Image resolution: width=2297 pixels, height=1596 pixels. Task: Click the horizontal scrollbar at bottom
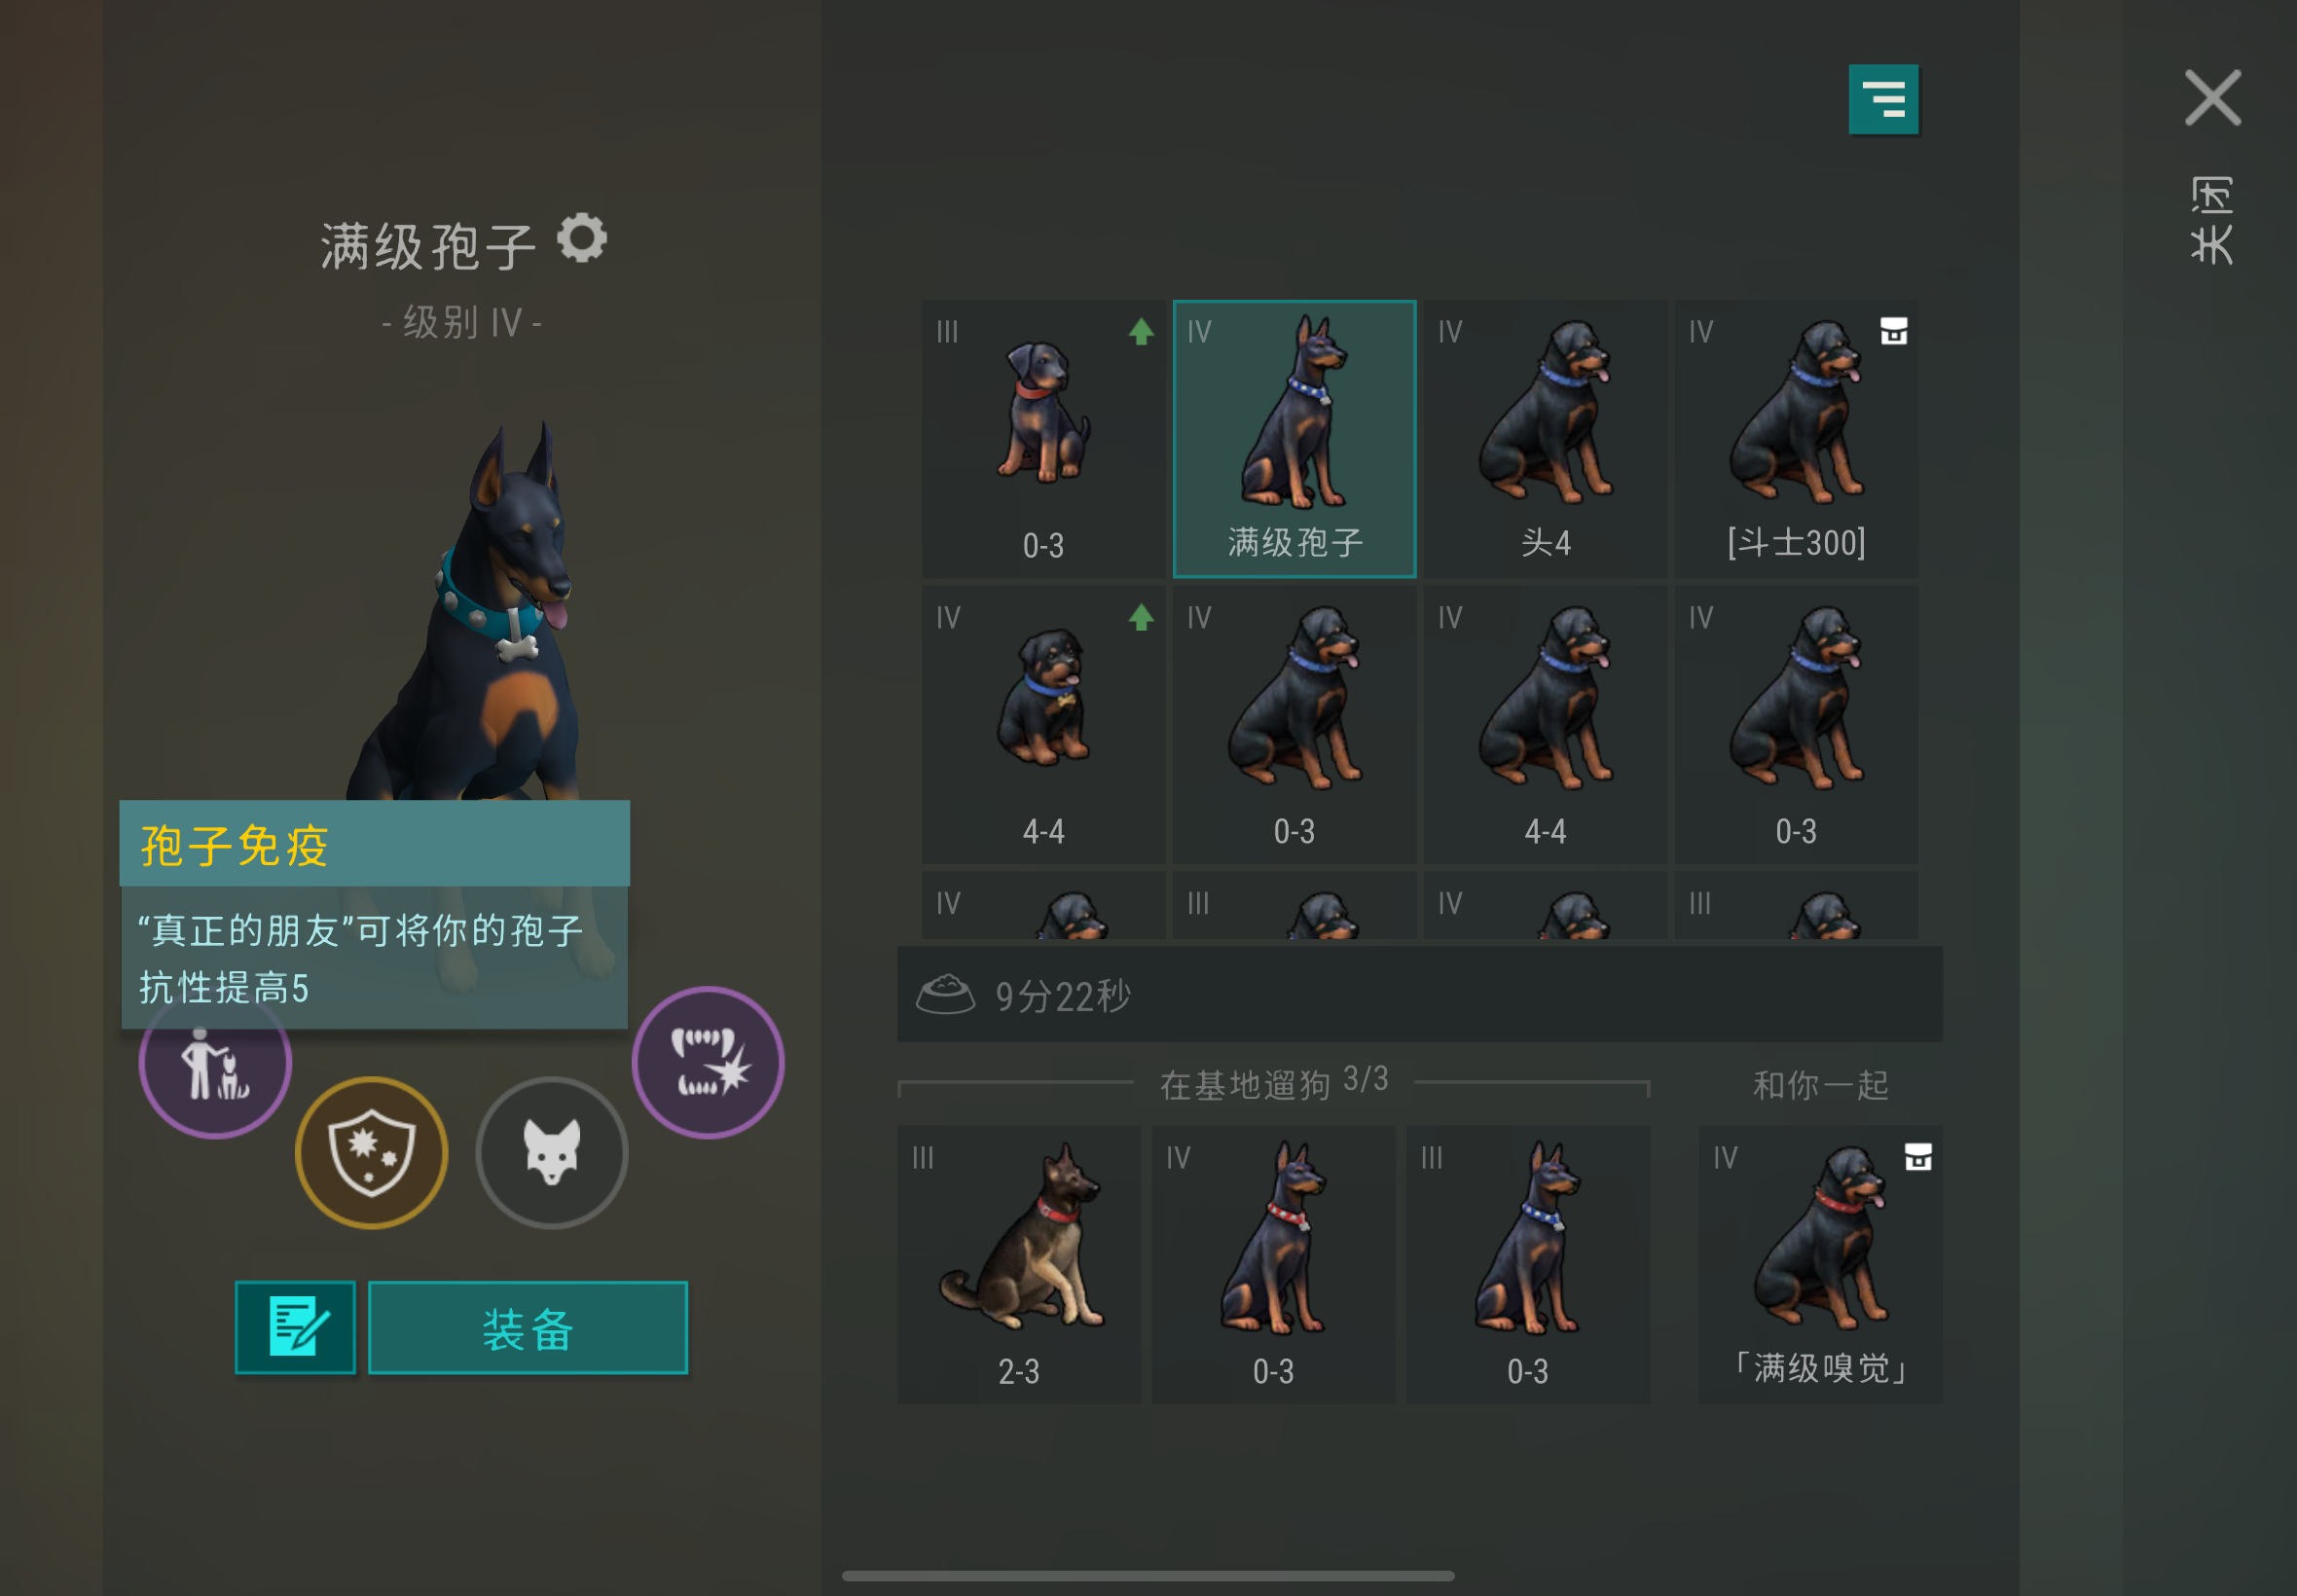point(1148,1575)
